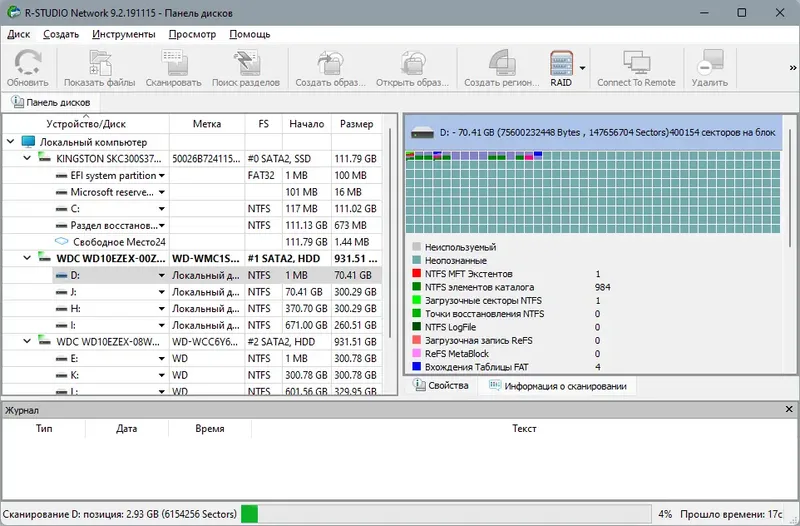800x526 pixels.
Task: Open the D: partition dropdown arrow
Action: click(x=162, y=275)
